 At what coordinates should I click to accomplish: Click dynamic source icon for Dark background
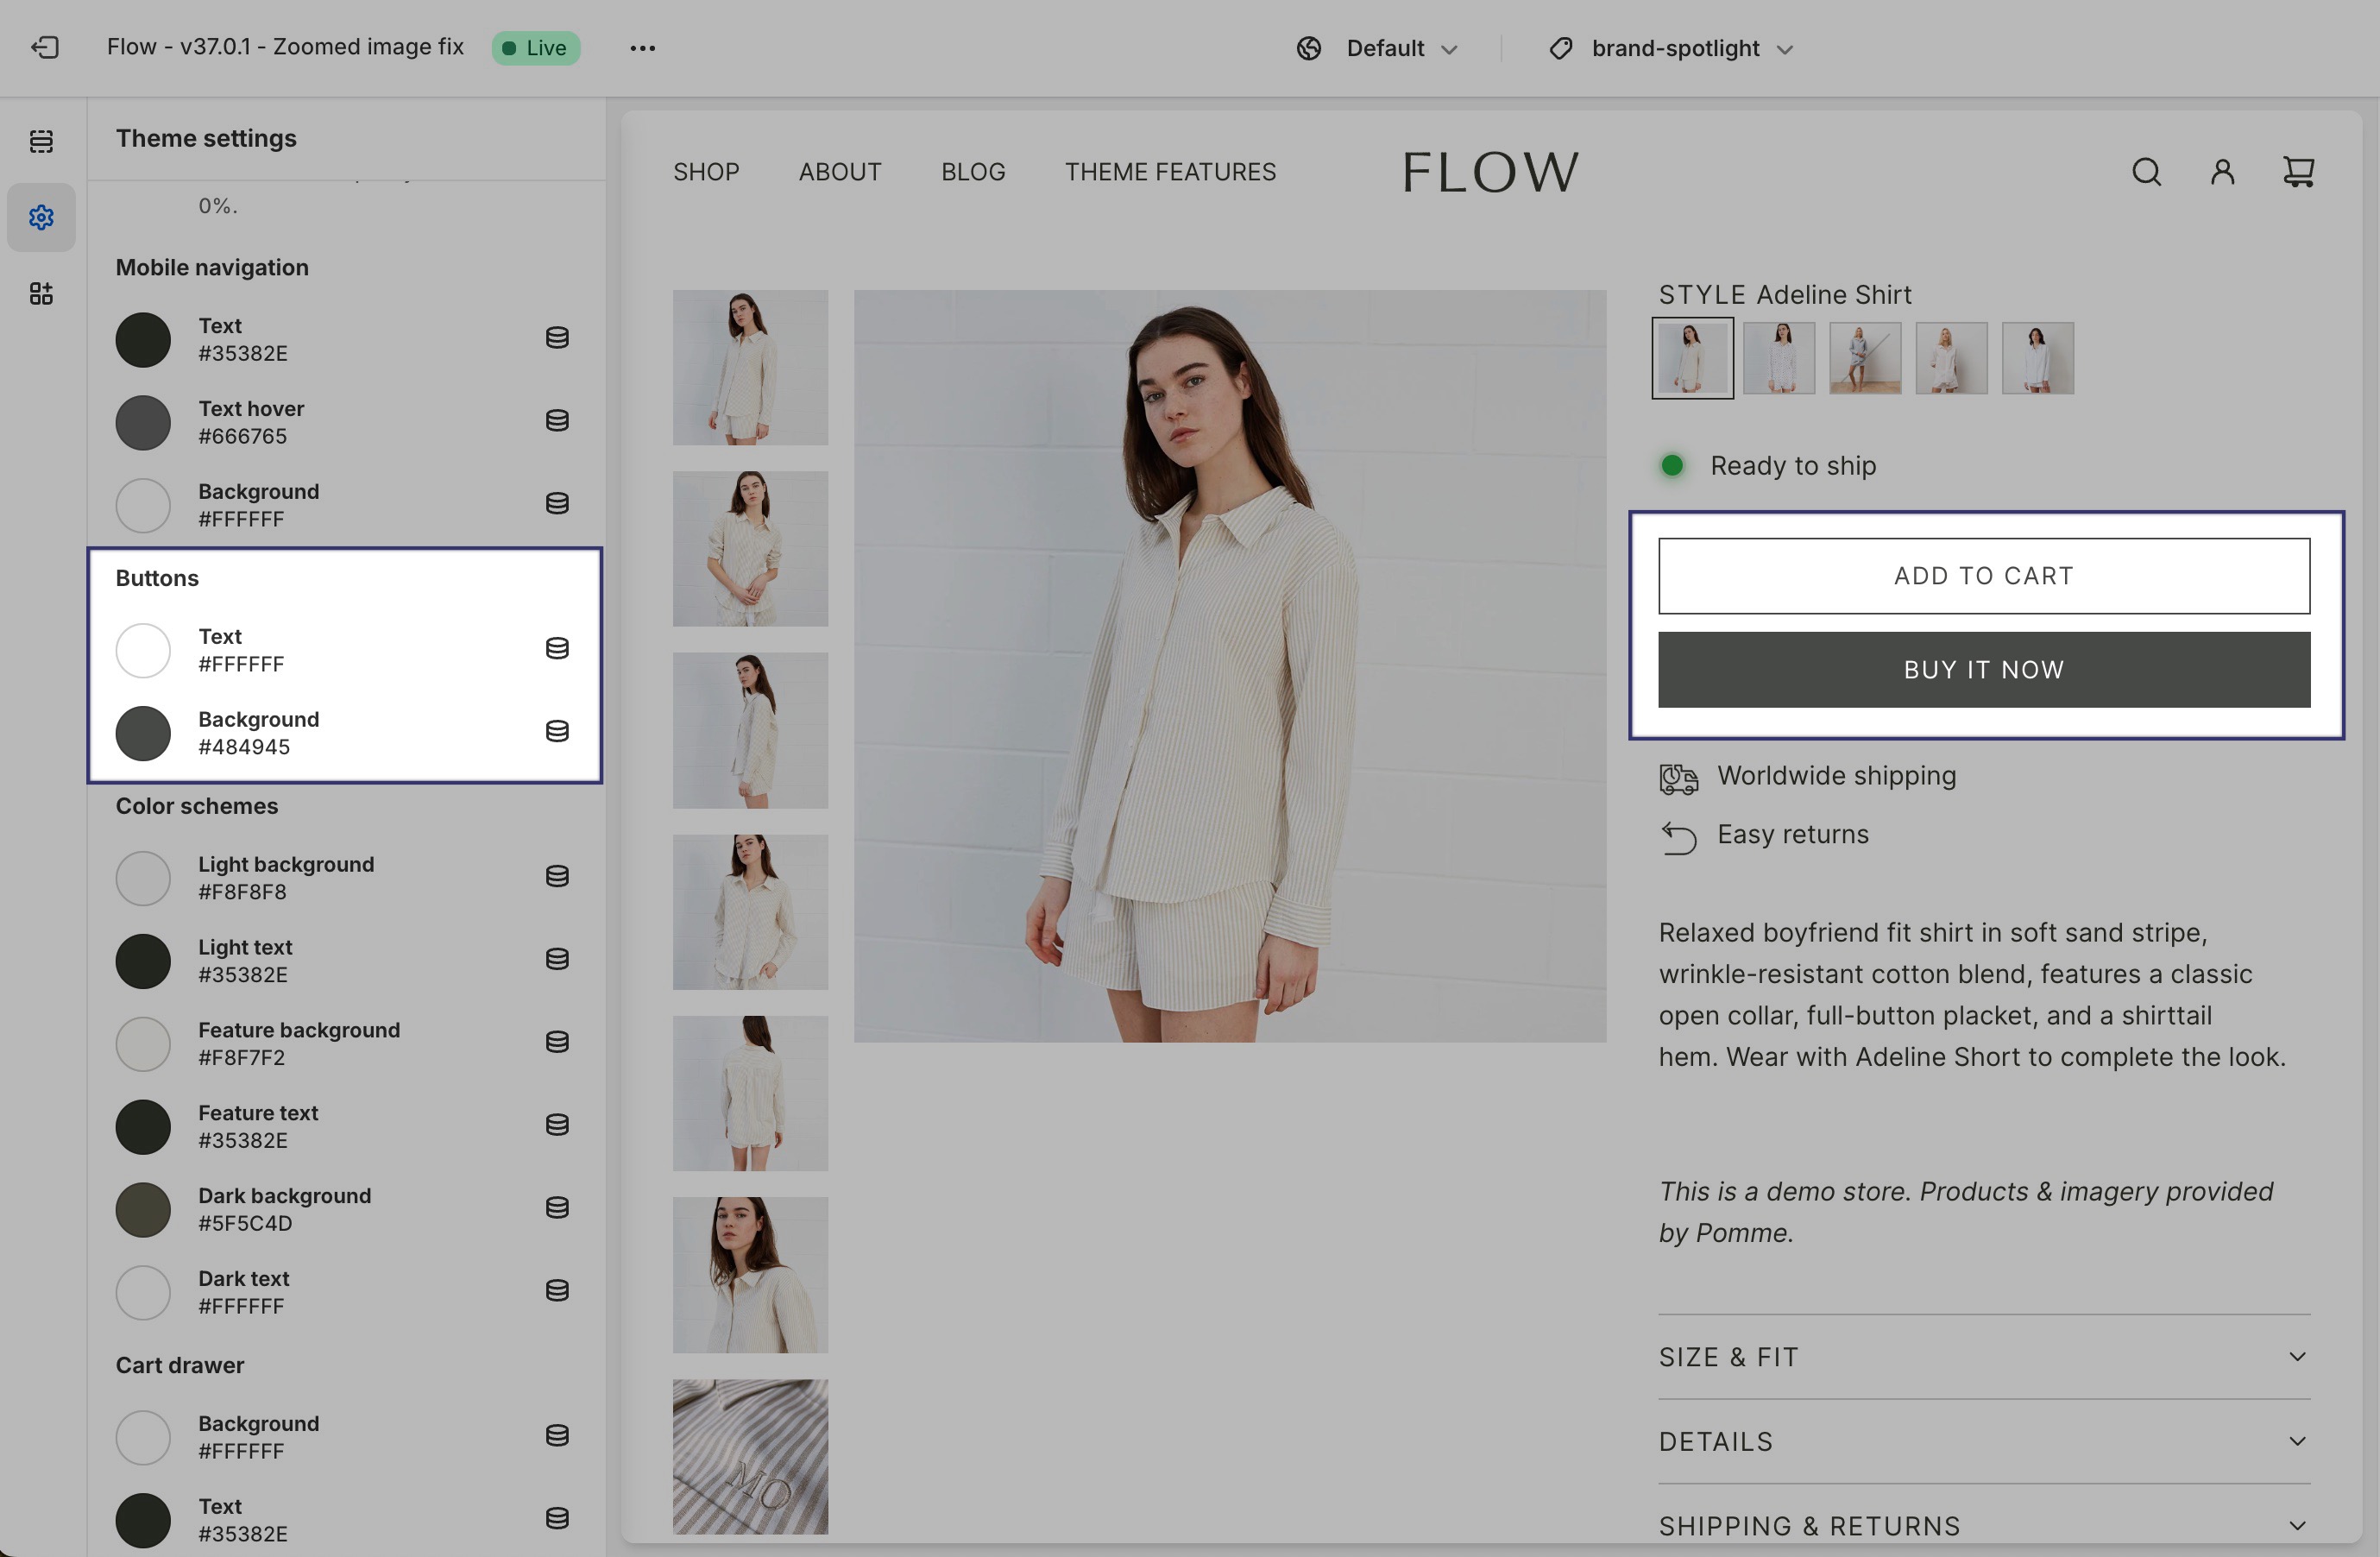(x=557, y=1208)
